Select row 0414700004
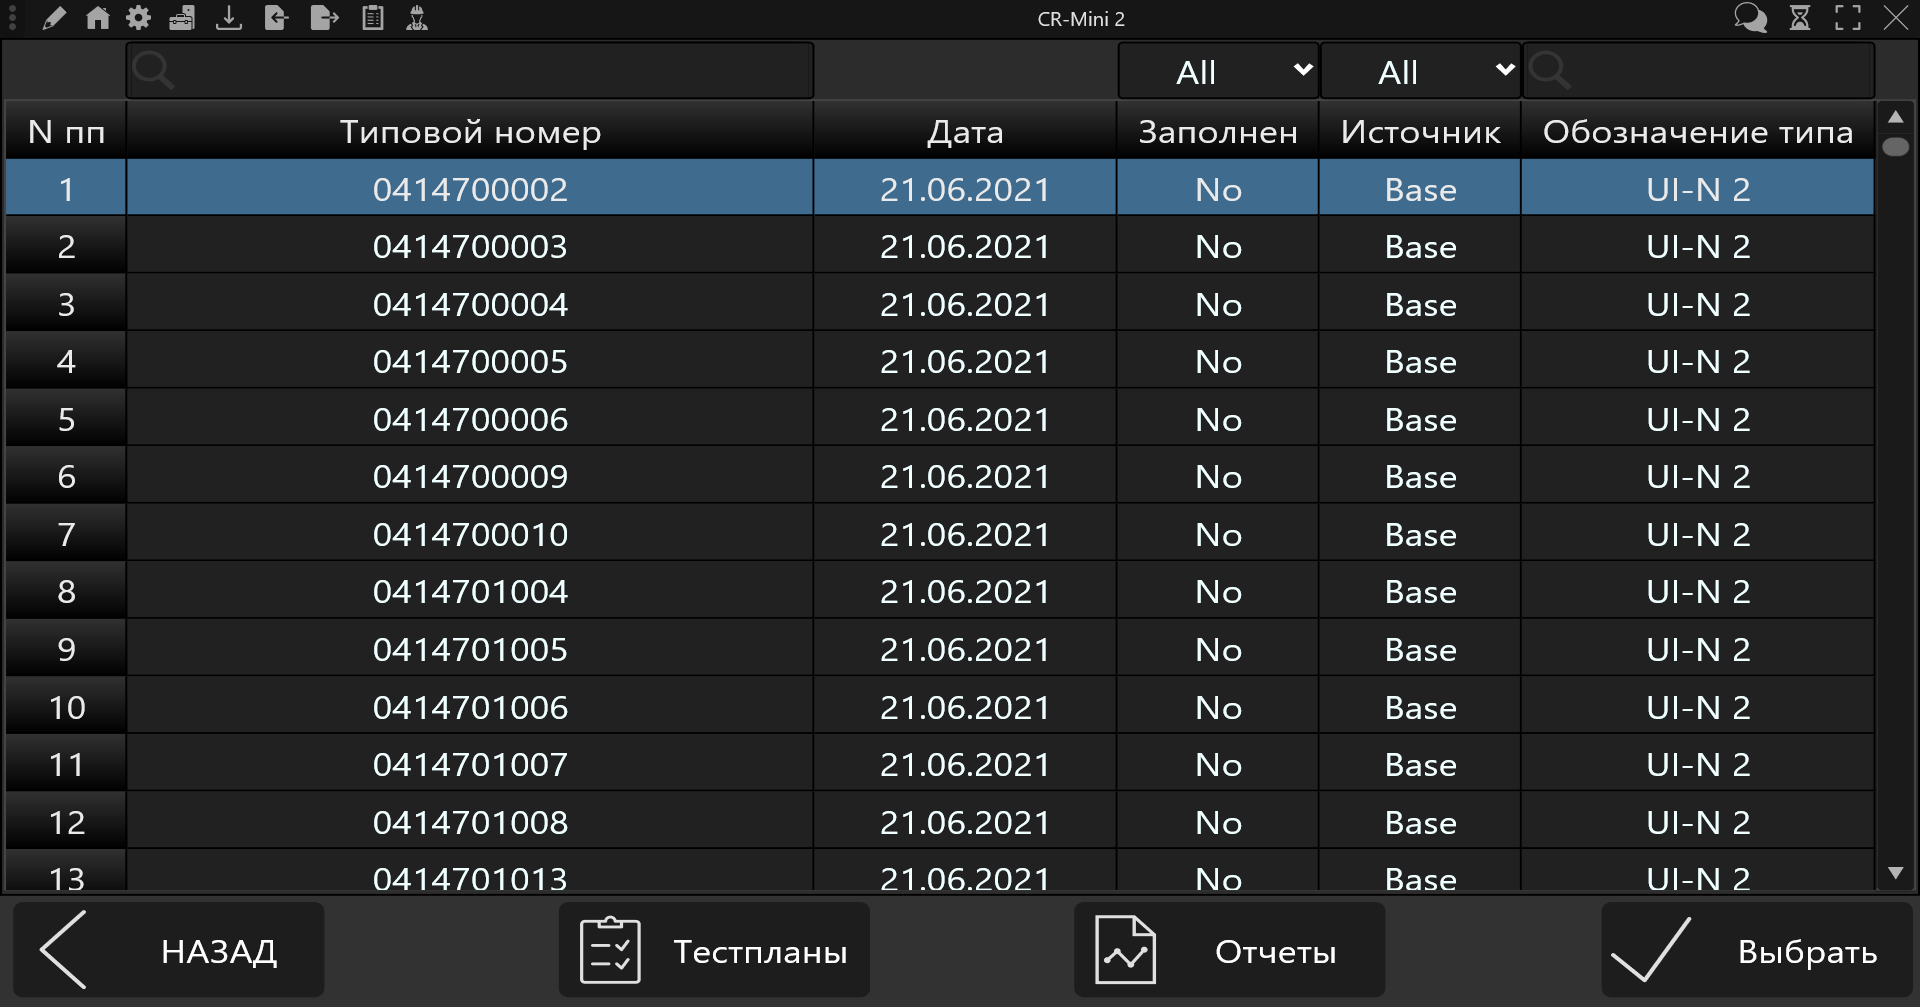1920x1007 pixels. (x=940, y=304)
